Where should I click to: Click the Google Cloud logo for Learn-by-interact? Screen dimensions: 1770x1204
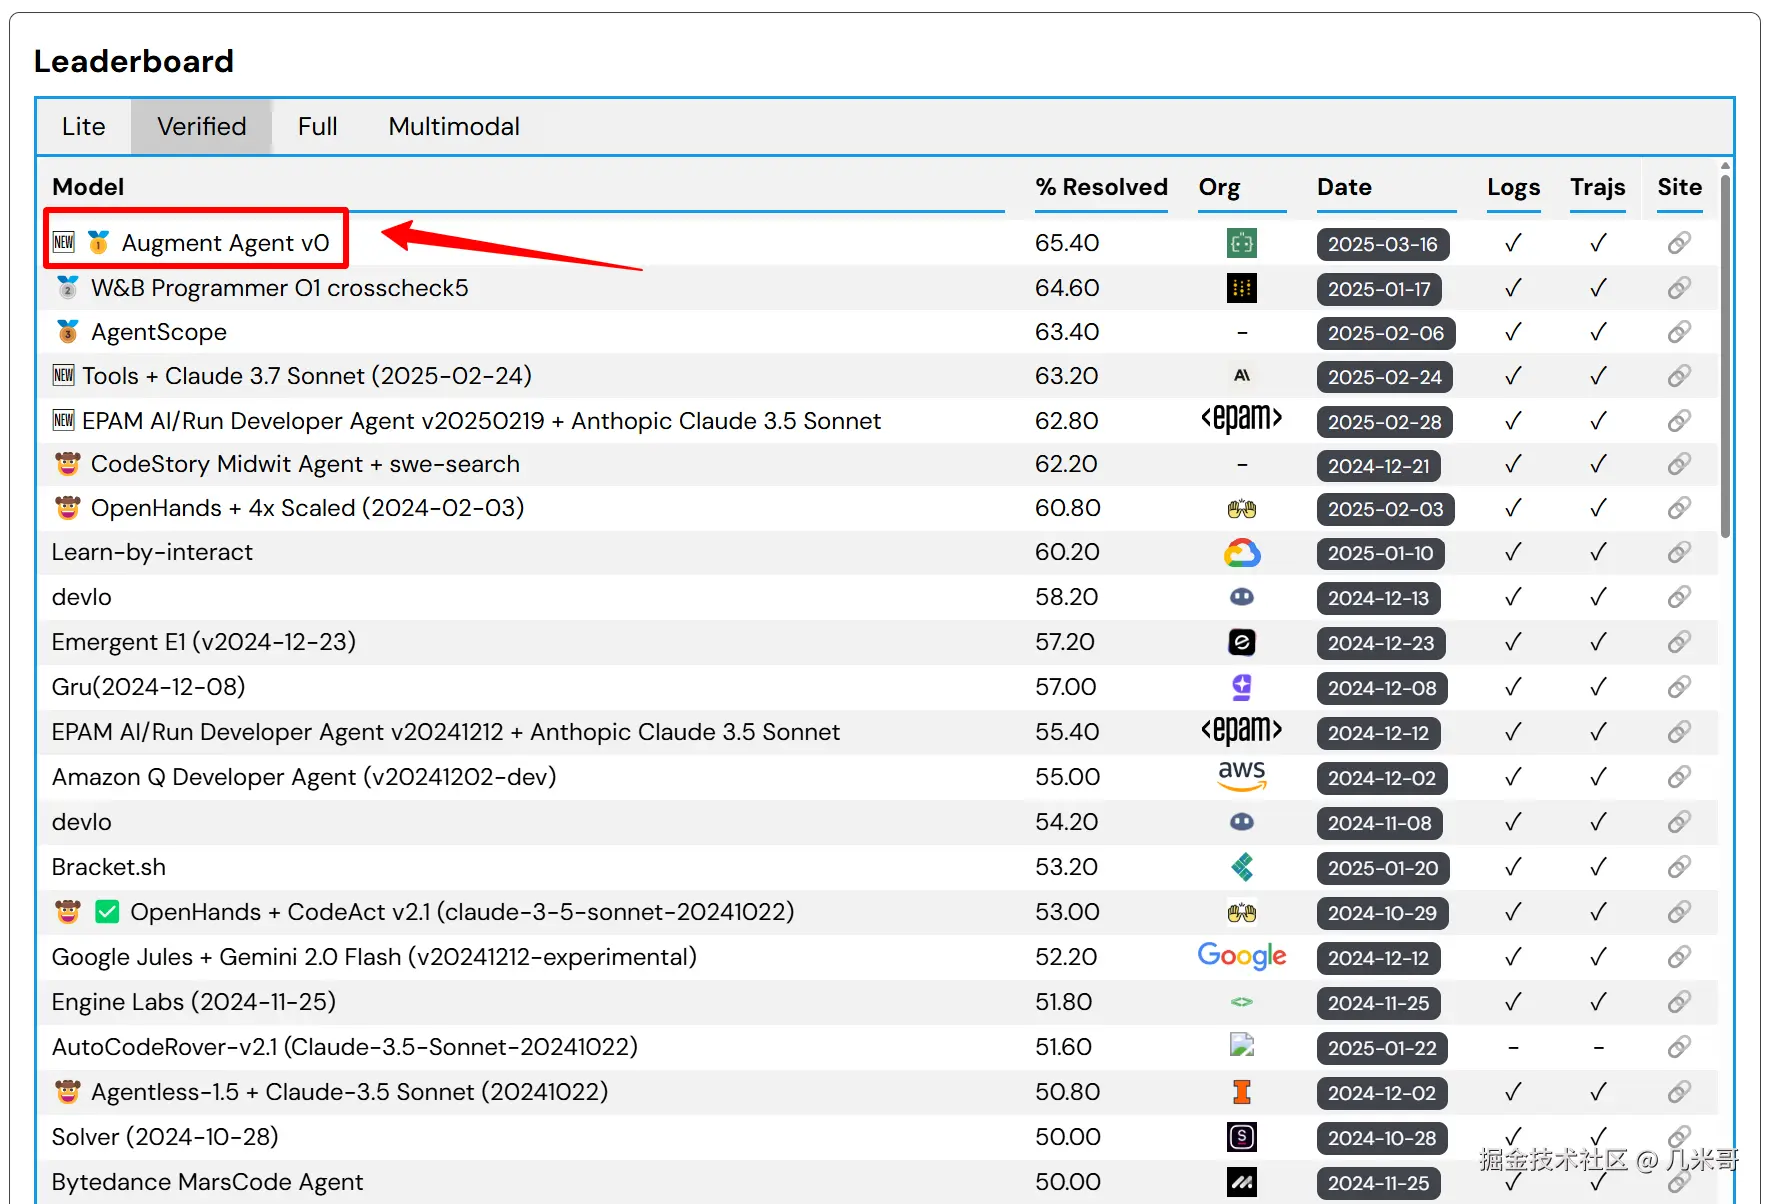(1242, 553)
